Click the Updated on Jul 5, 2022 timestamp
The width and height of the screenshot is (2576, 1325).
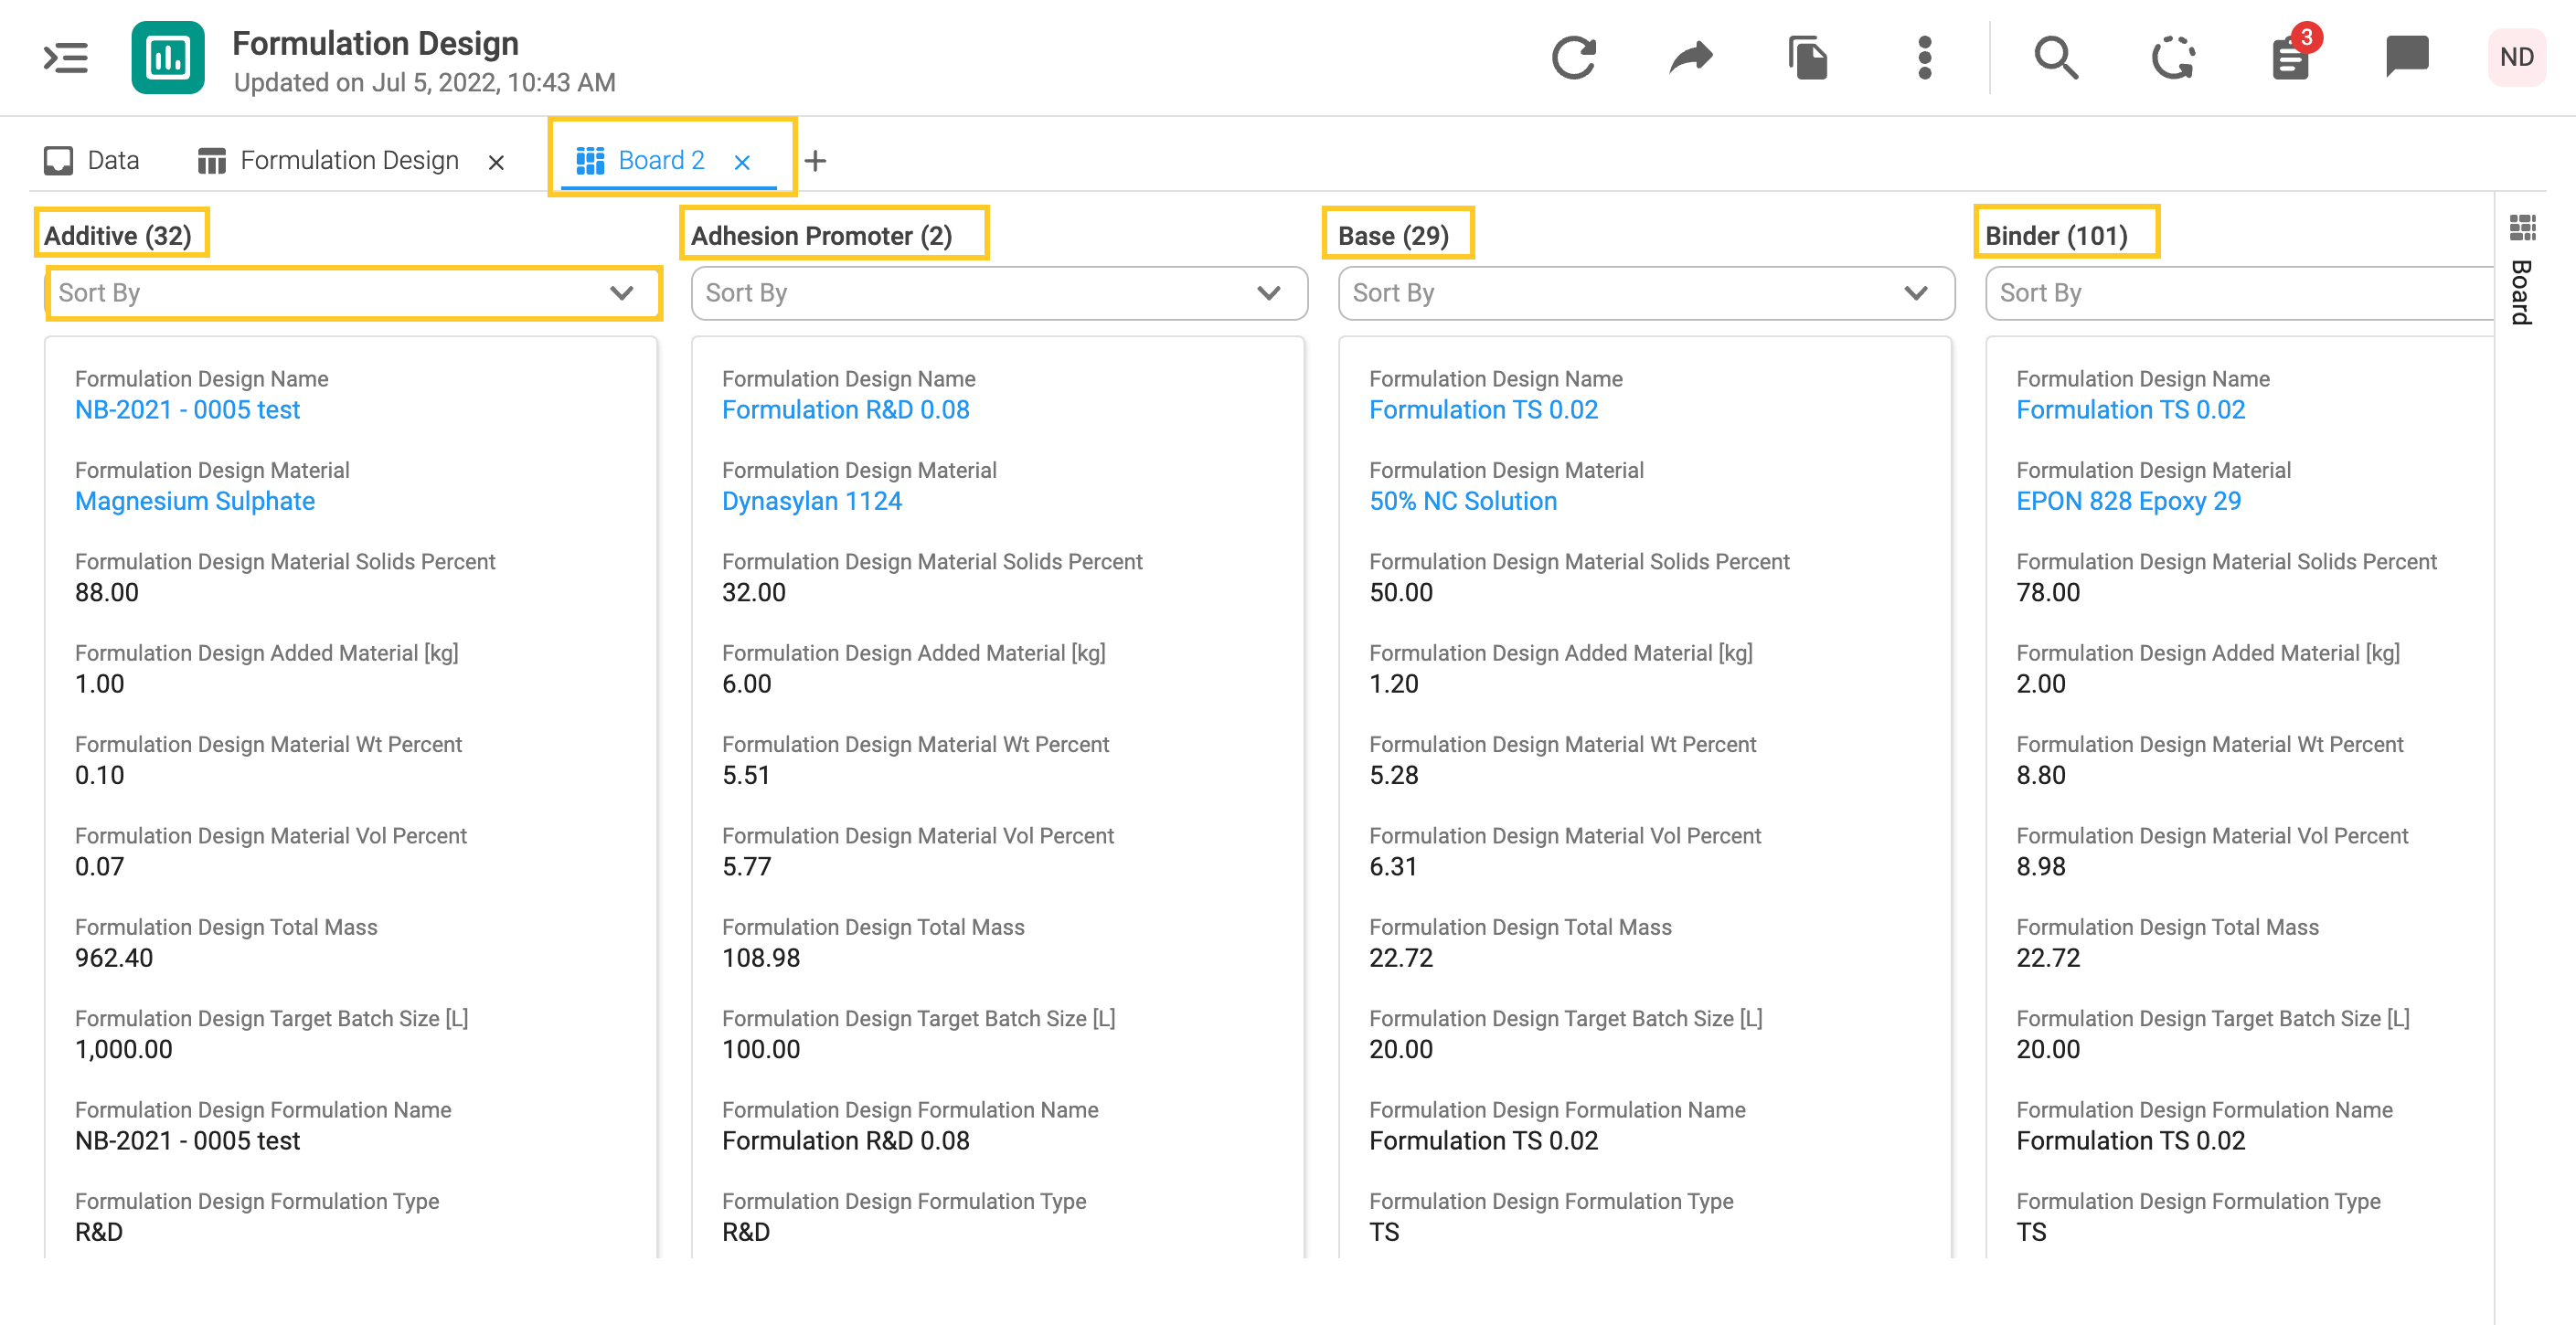[424, 83]
